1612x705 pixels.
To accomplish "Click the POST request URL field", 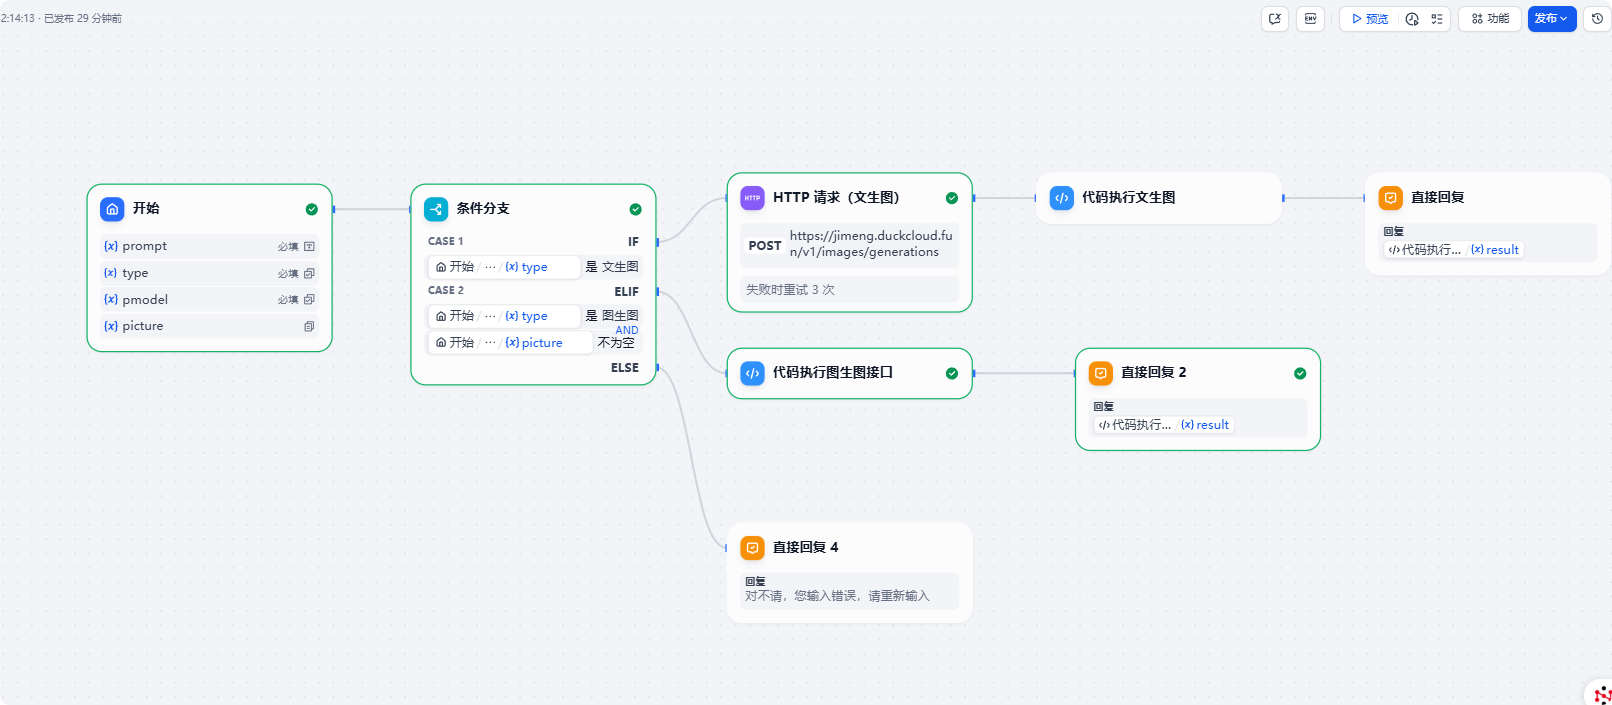I will 870,244.
